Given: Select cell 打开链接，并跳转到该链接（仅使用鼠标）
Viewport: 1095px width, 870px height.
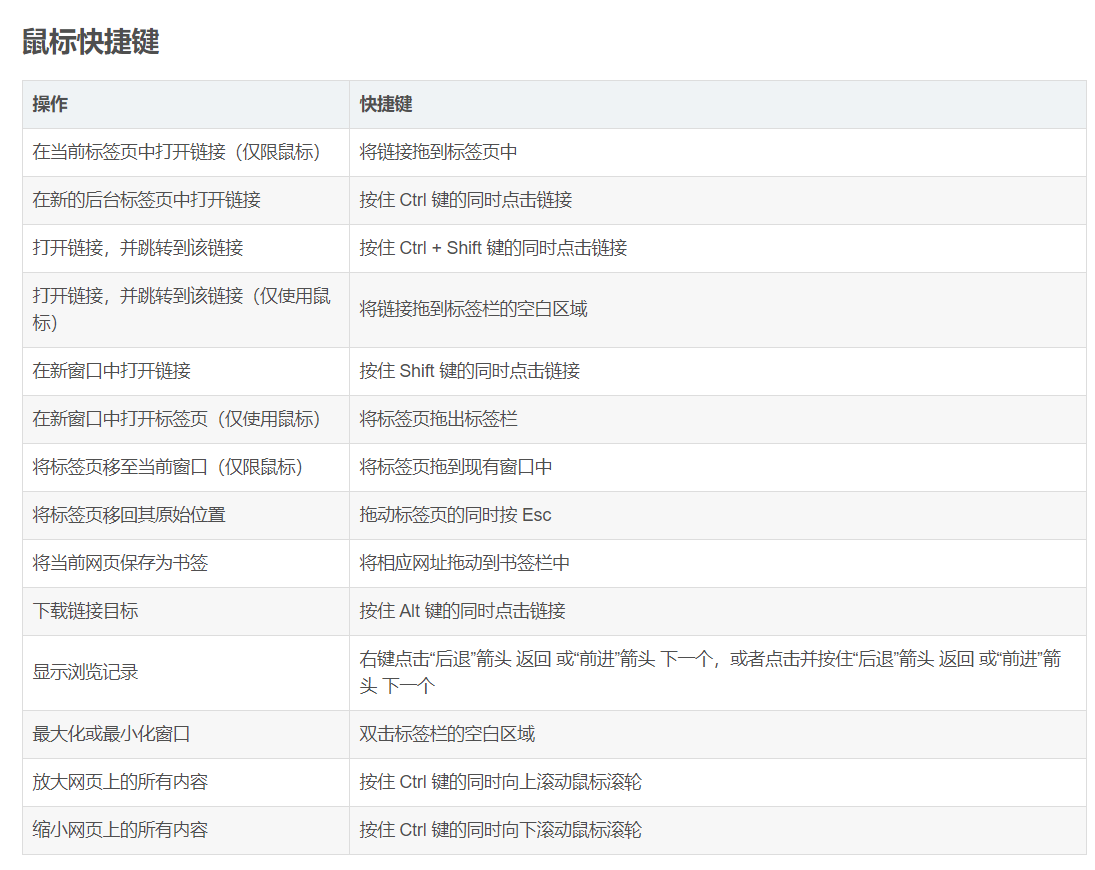Looking at the screenshot, I should pyautogui.click(x=186, y=310).
